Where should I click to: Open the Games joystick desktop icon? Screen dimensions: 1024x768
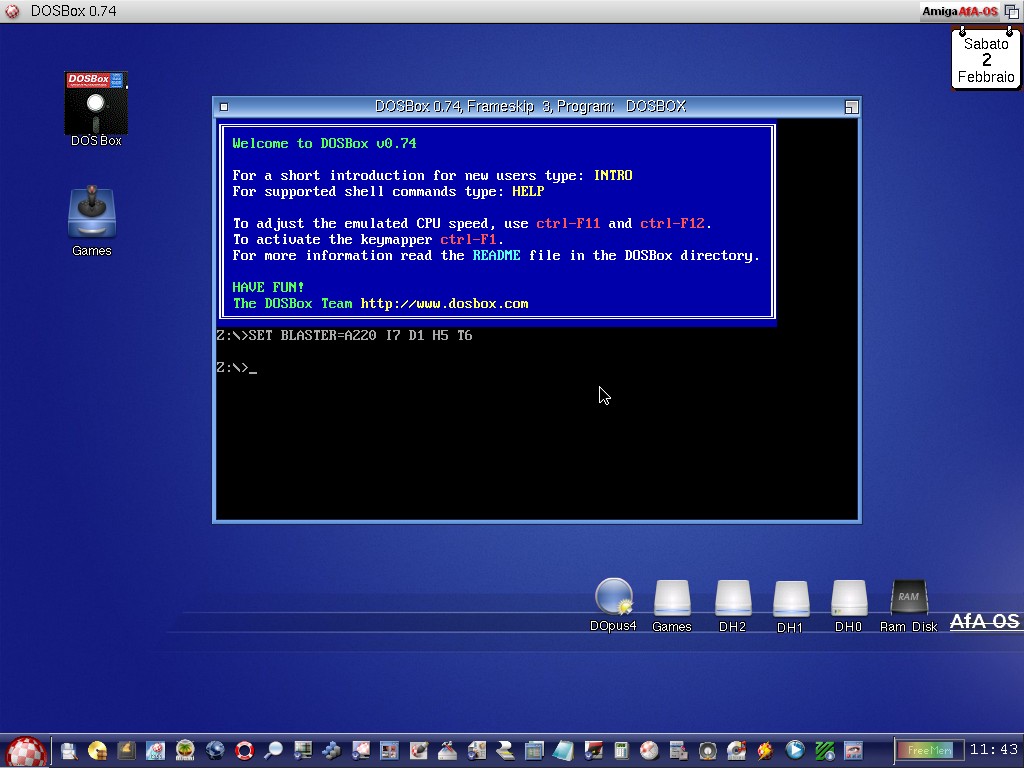tap(91, 214)
